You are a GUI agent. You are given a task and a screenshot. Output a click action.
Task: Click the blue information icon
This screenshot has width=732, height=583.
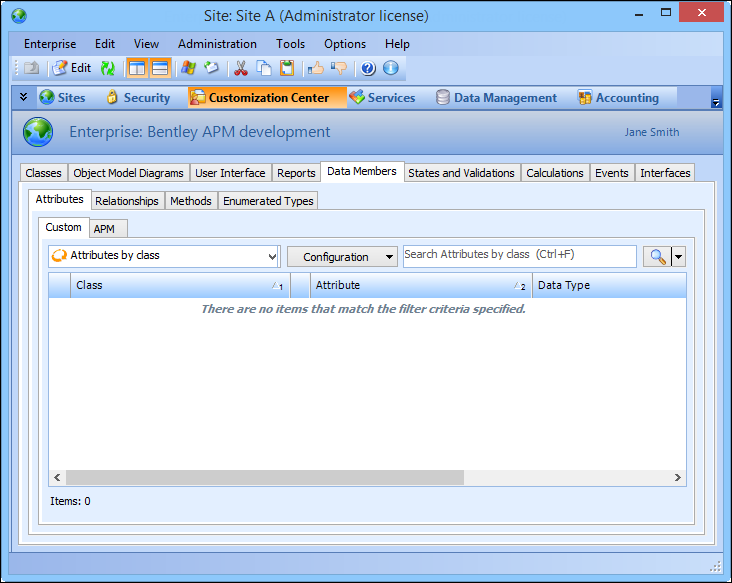(x=391, y=68)
